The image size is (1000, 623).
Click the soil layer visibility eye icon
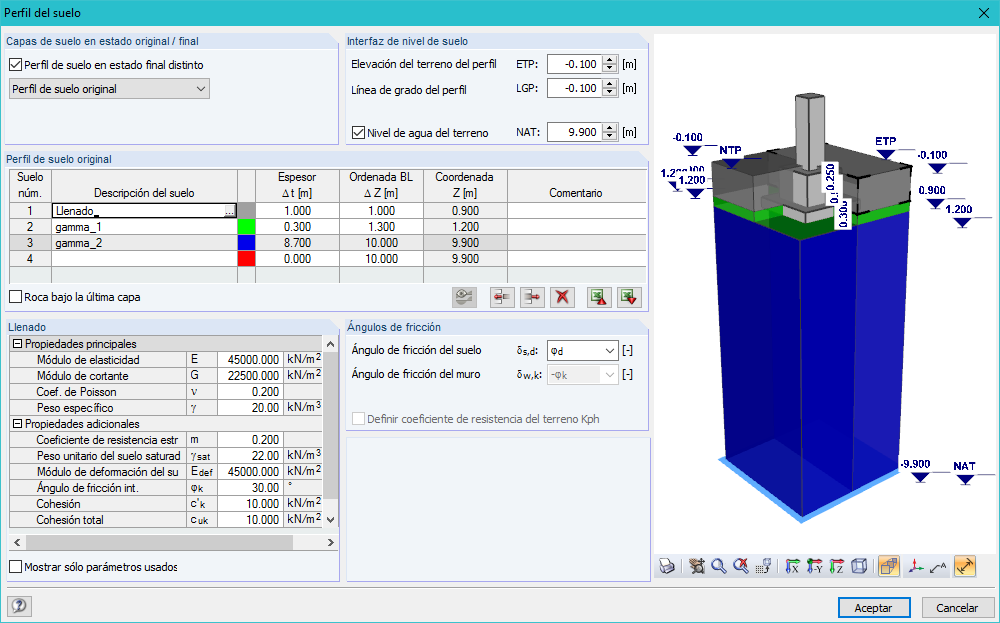464,297
